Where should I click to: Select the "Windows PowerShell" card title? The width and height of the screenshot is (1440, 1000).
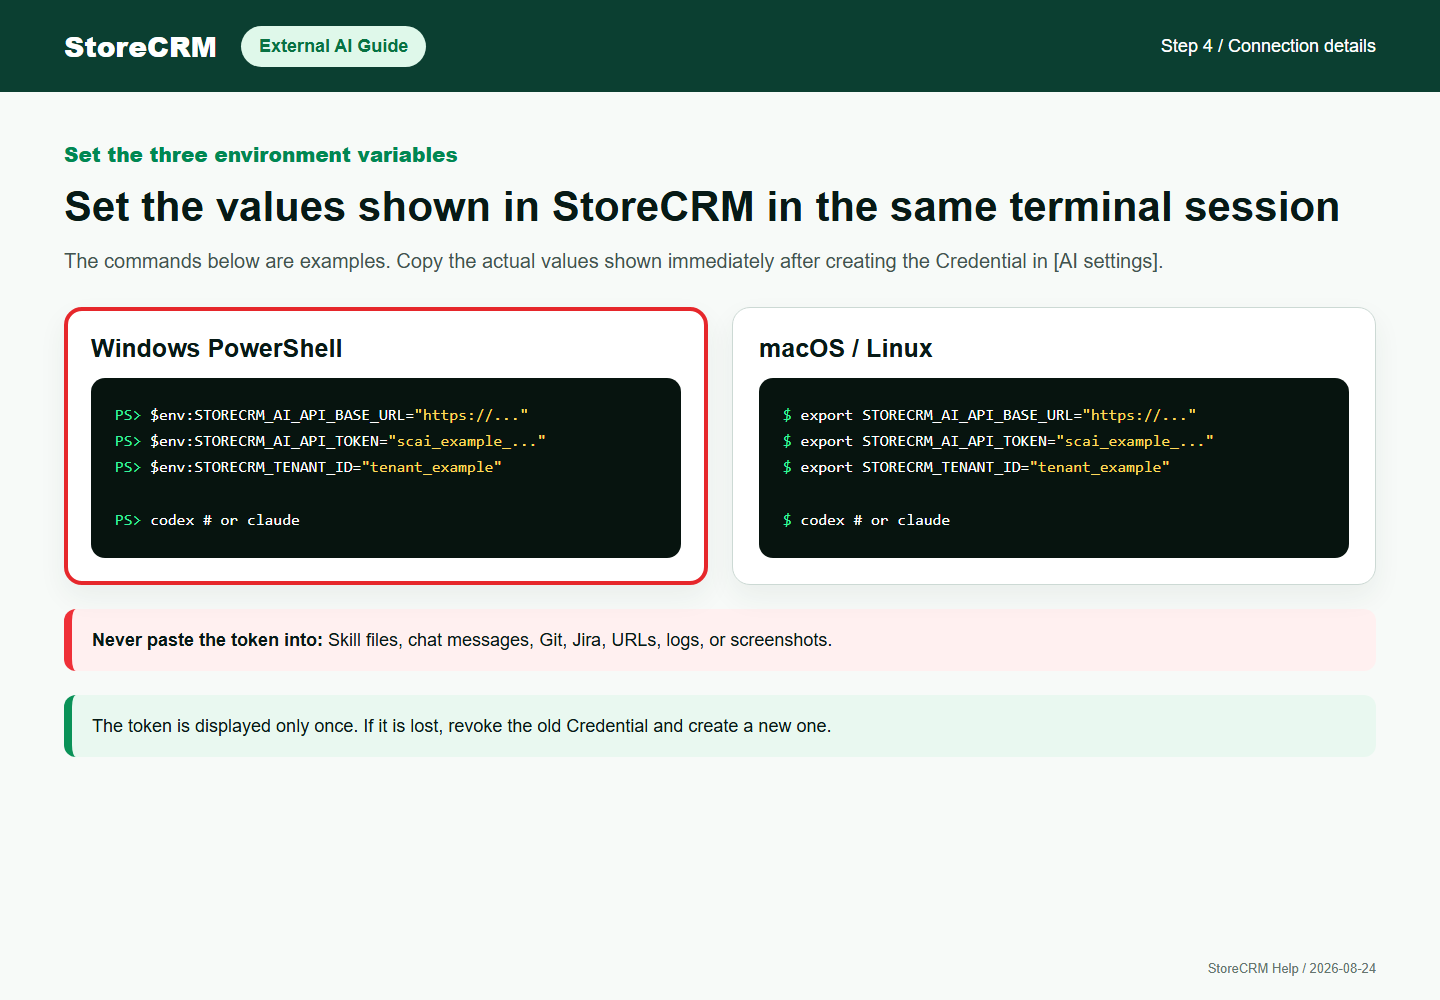[x=217, y=348]
